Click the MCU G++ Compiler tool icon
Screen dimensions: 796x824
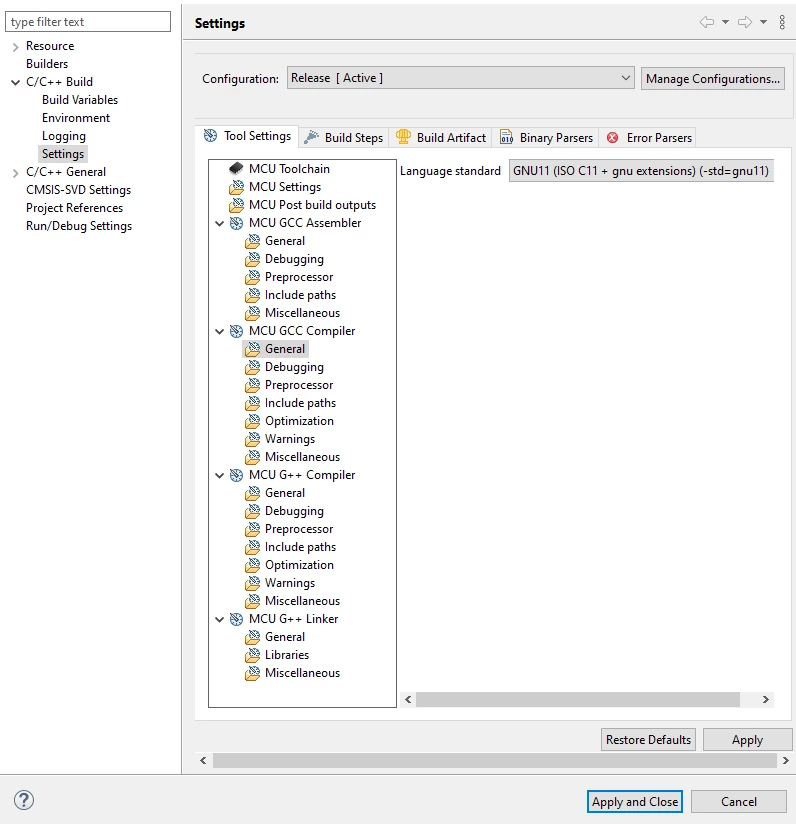[x=236, y=475]
